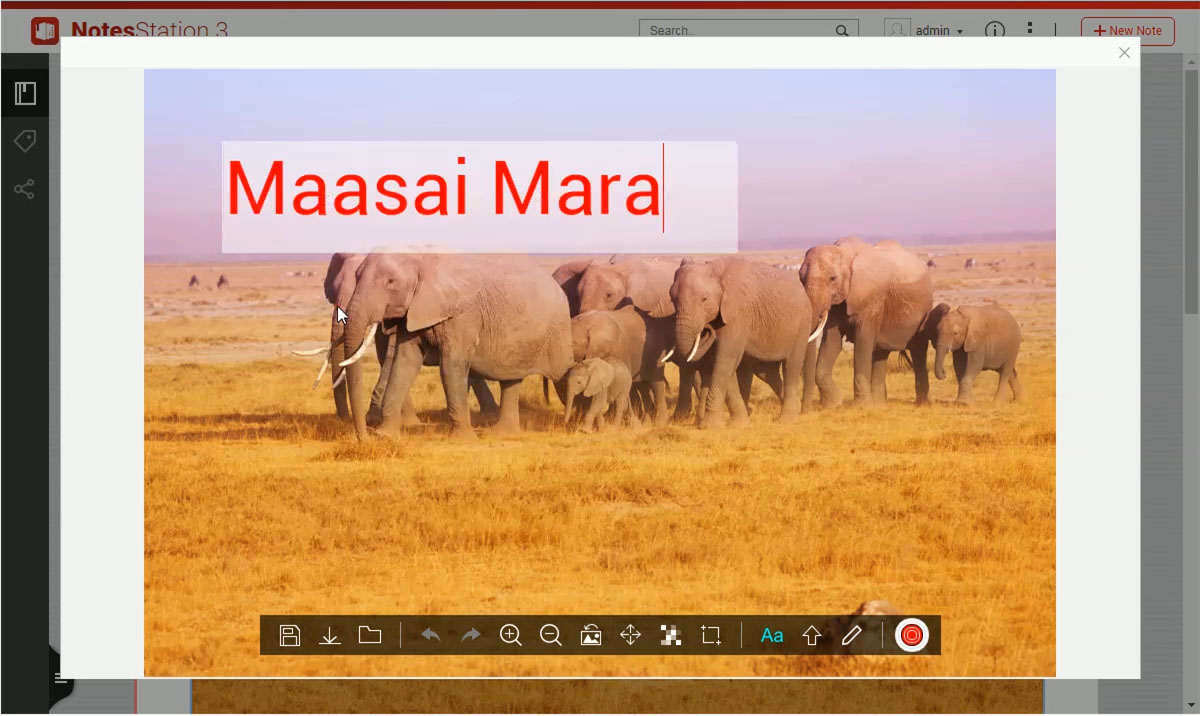Open the folder icon in the editor toolbar

[370, 635]
